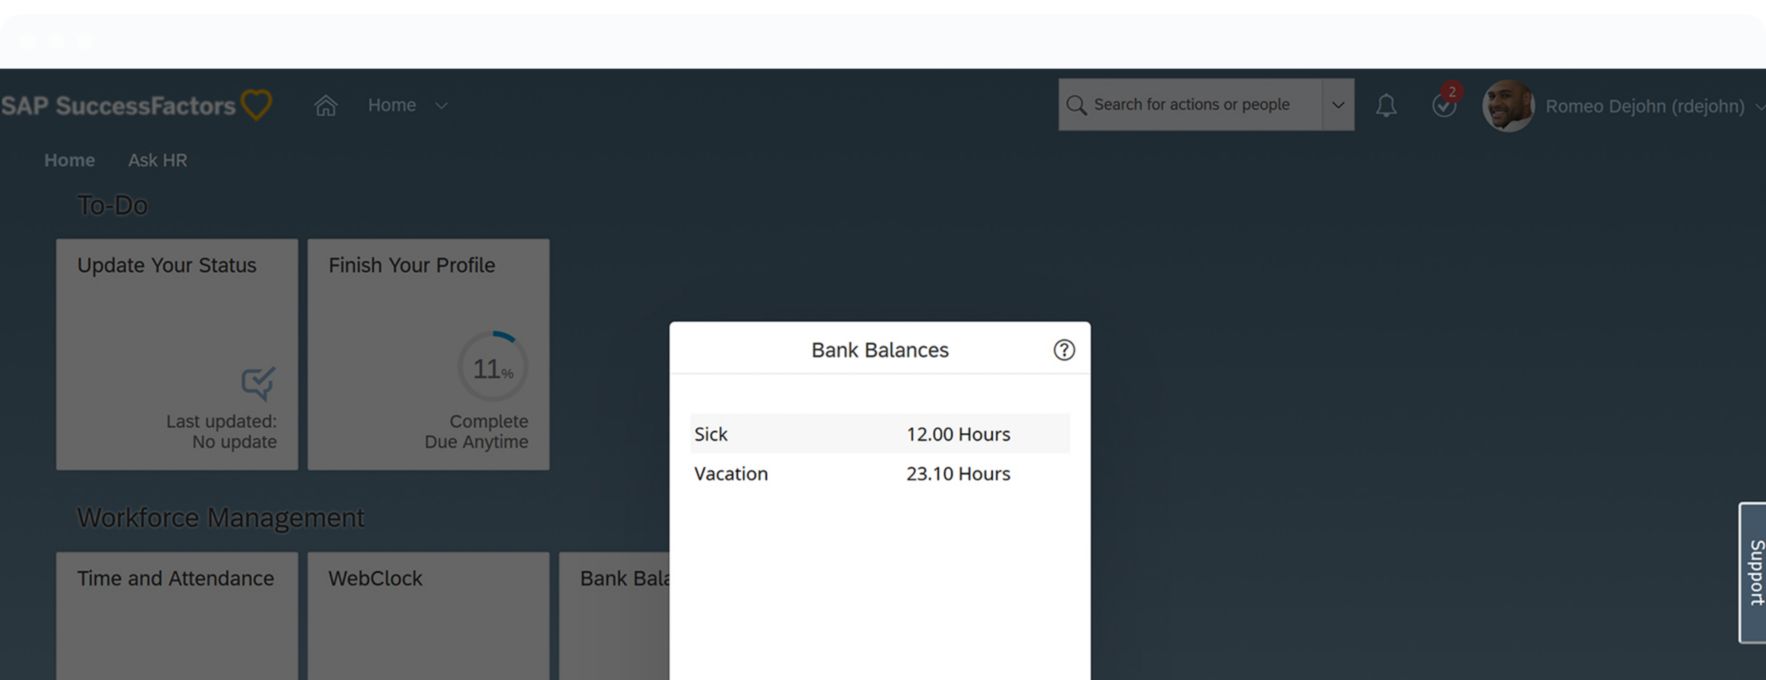
Task: Click the Support side button
Action: (1754, 572)
